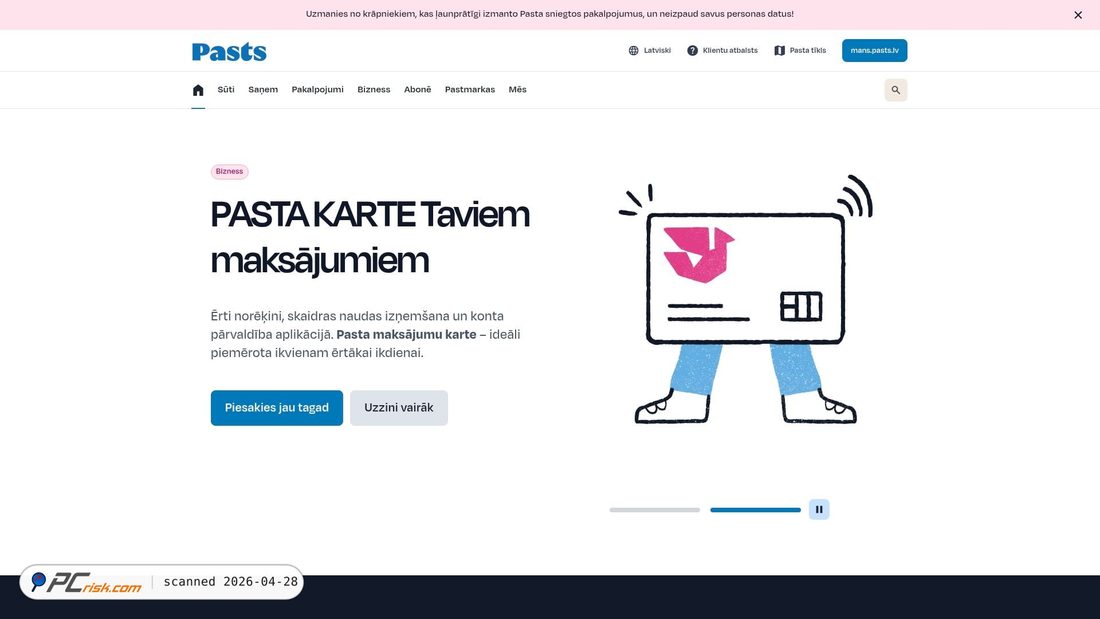Image resolution: width=1100 pixels, height=619 pixels.
Task: Click the mans.pasts.lv button
Action: coord(874,51)
